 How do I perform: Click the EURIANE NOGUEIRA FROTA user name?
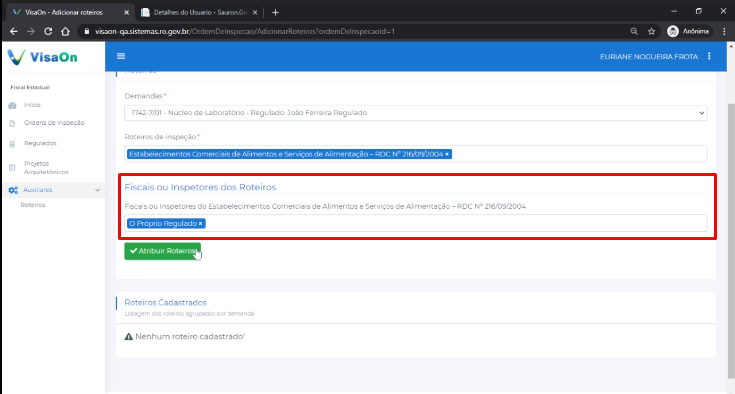[649, 57]
